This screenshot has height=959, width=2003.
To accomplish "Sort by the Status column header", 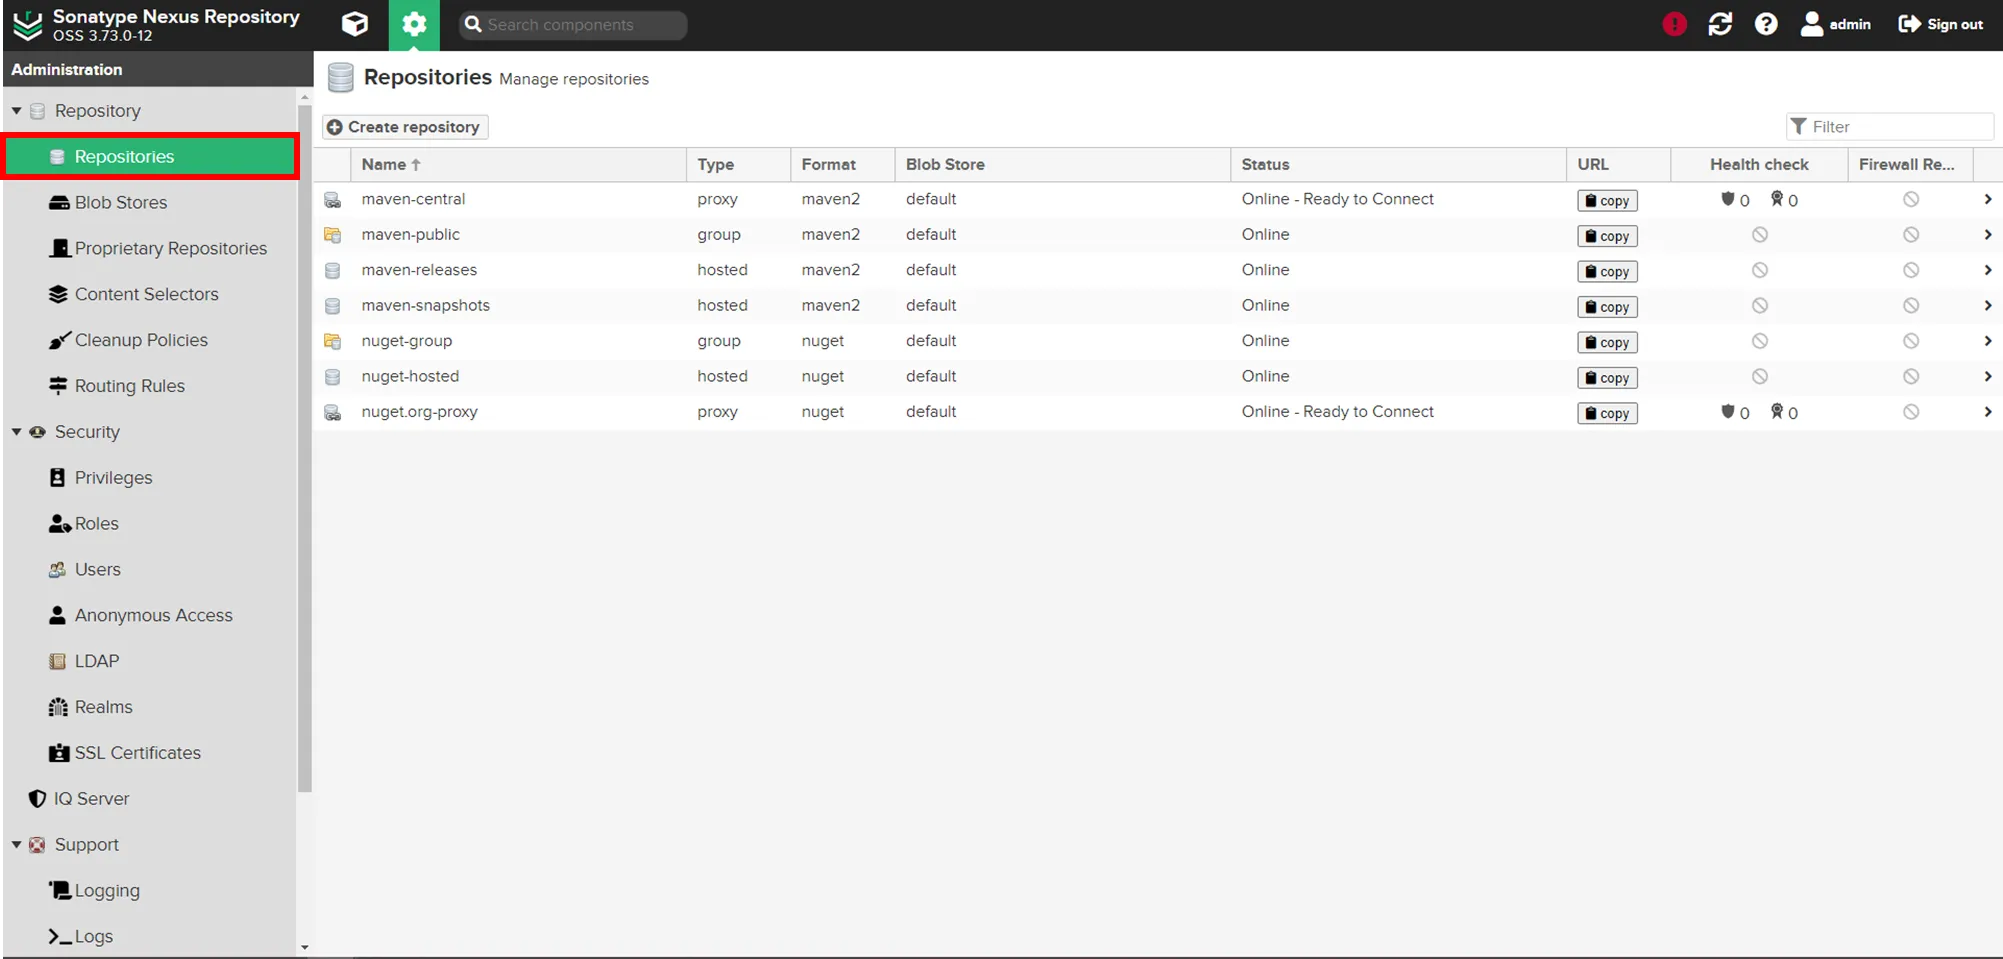I will coord(1398,165).
